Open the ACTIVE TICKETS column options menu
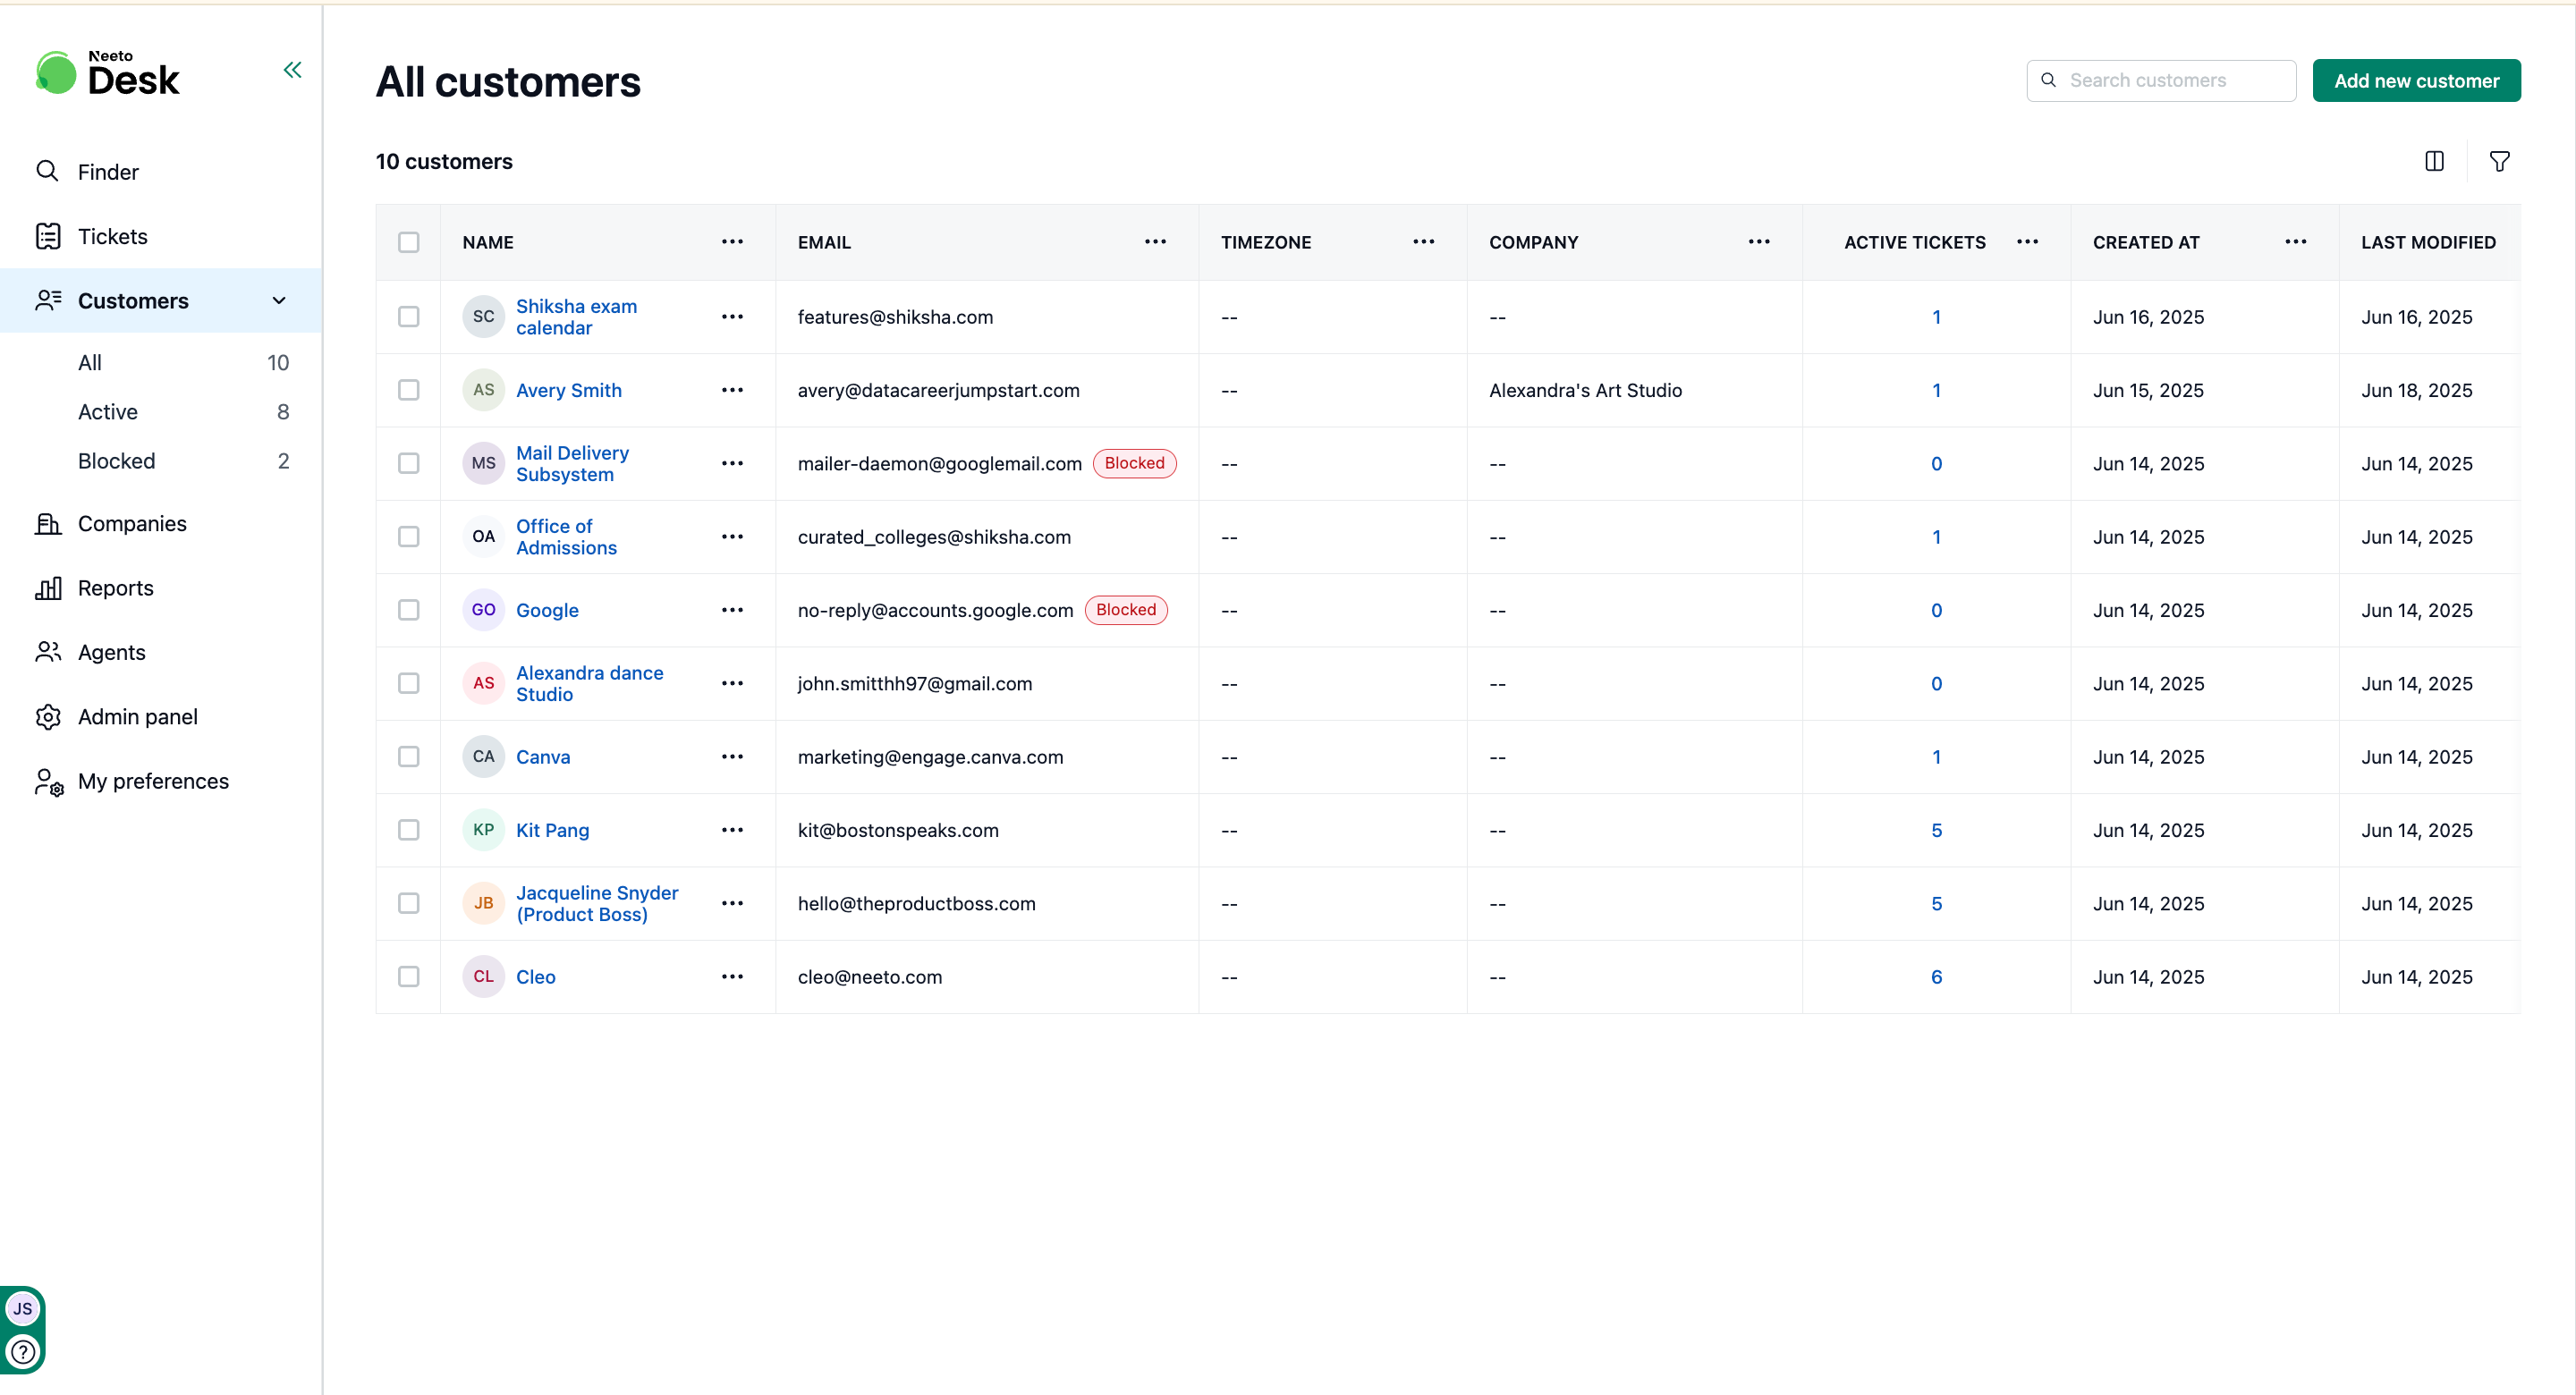The width and height of the screenshot is (2576, 1395). pos(2027,242)
